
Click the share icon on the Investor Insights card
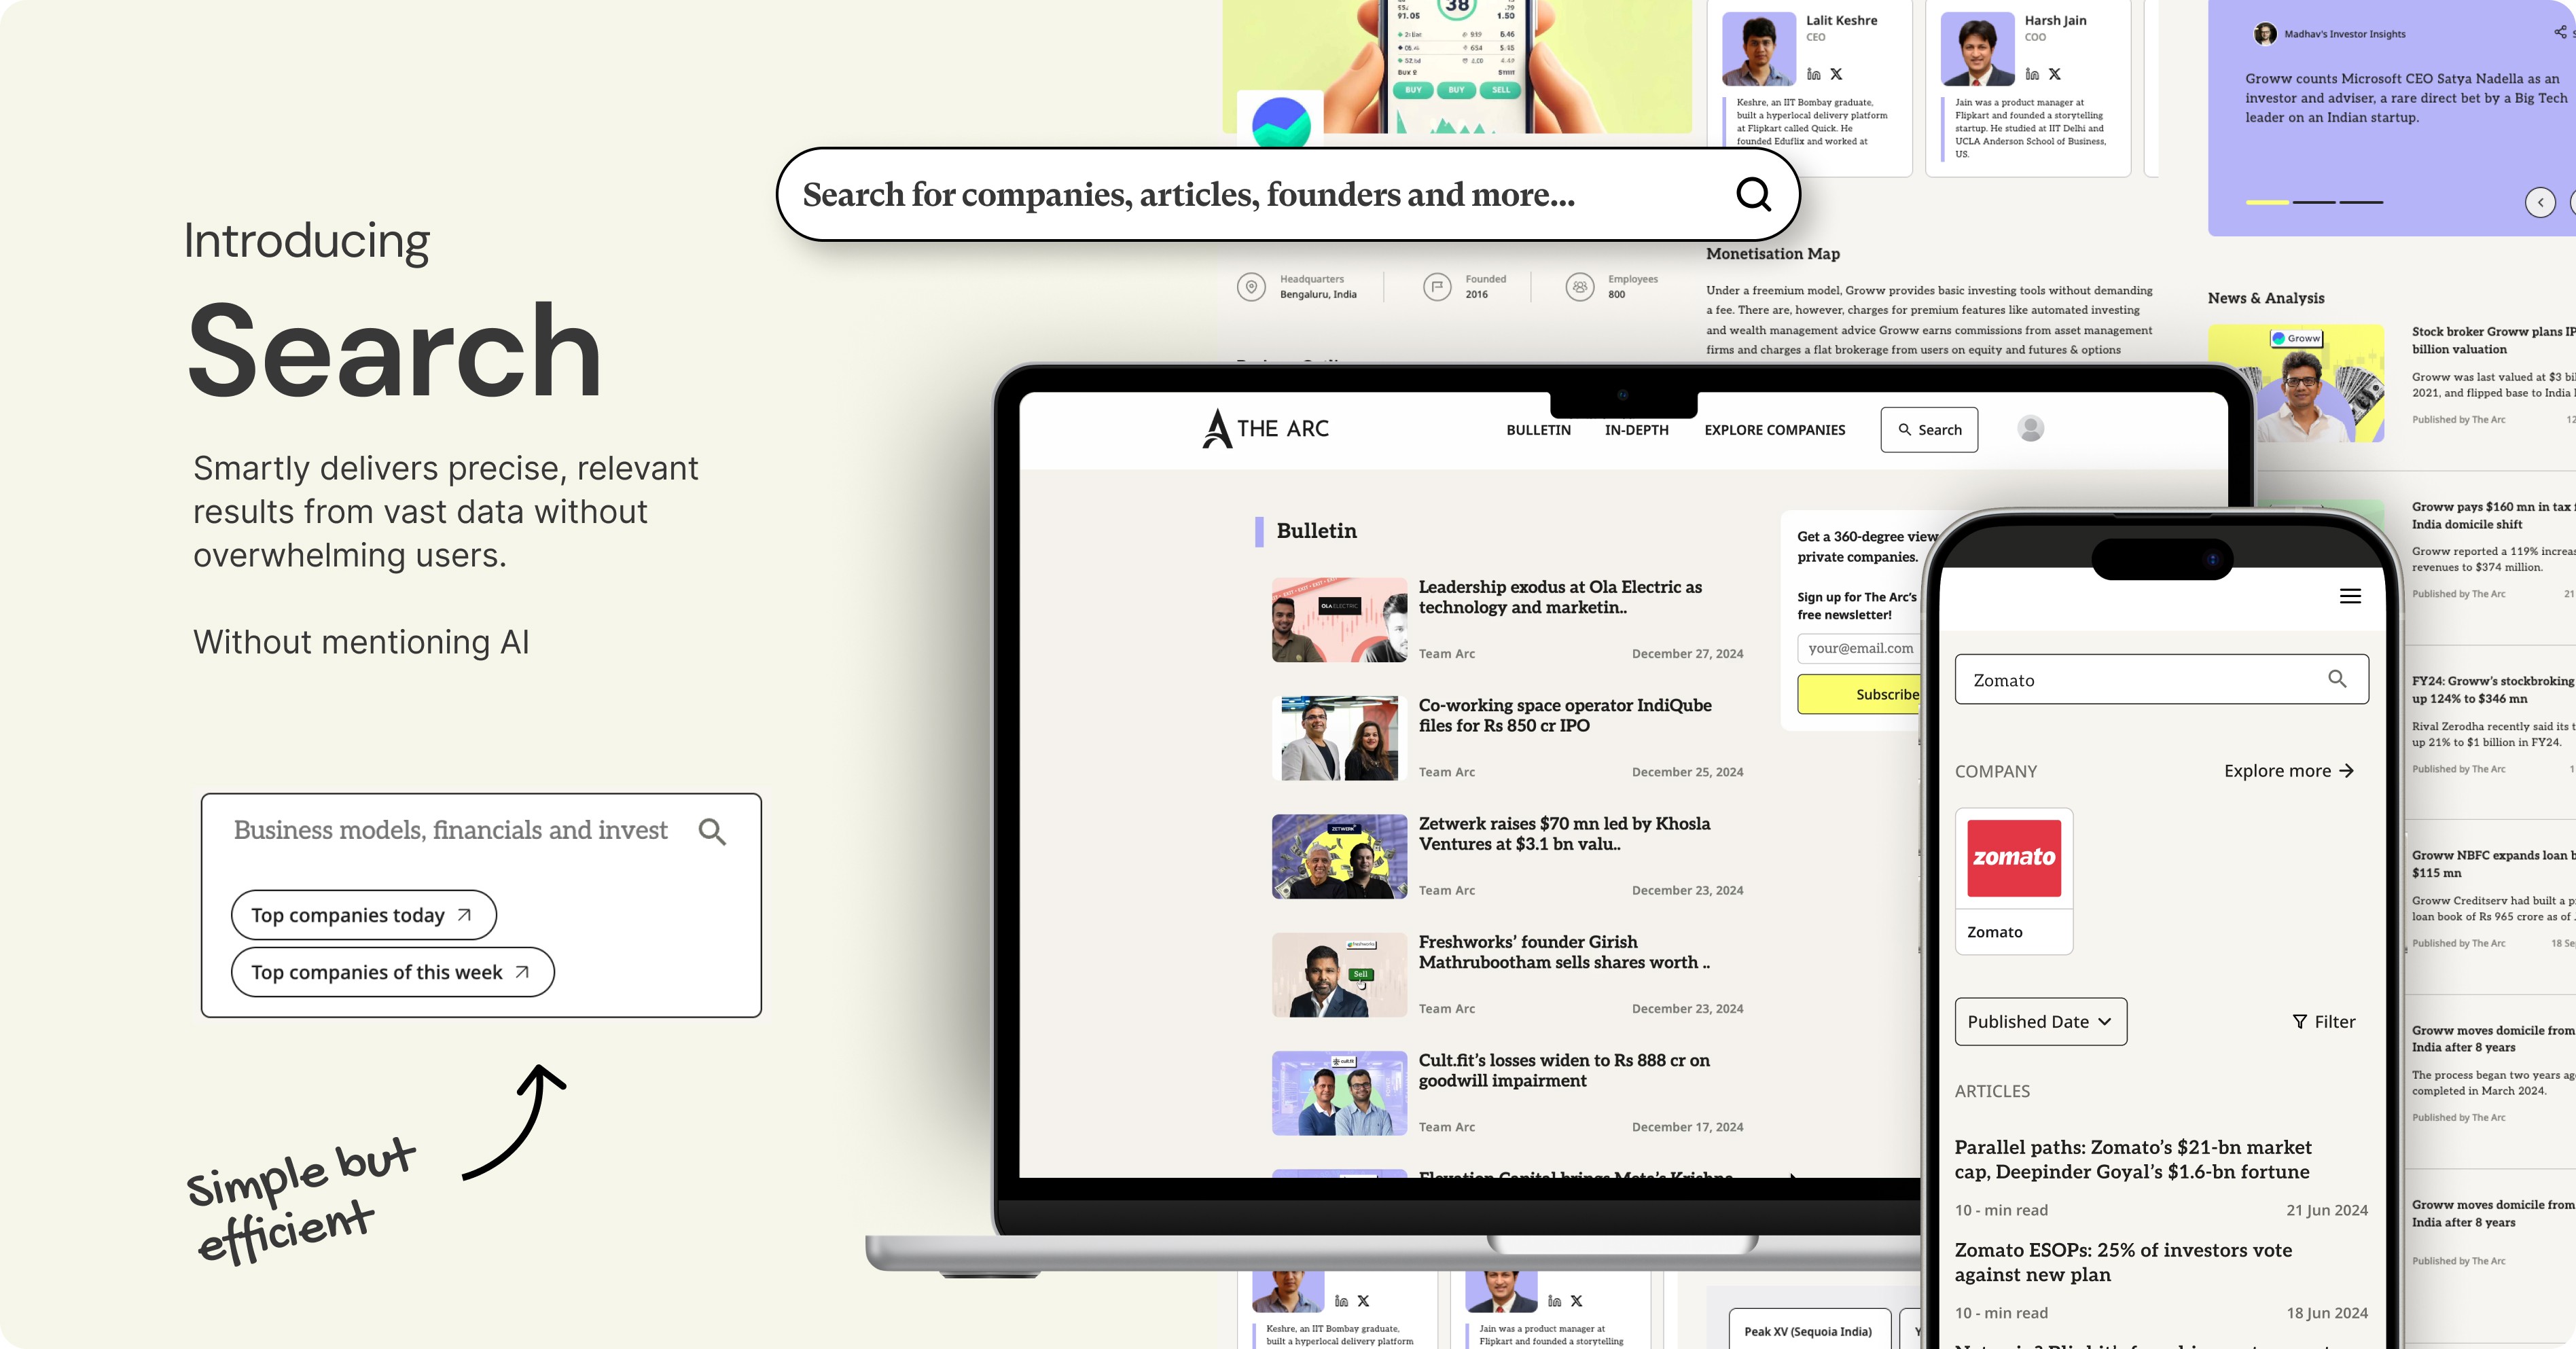click(2559, 33)
